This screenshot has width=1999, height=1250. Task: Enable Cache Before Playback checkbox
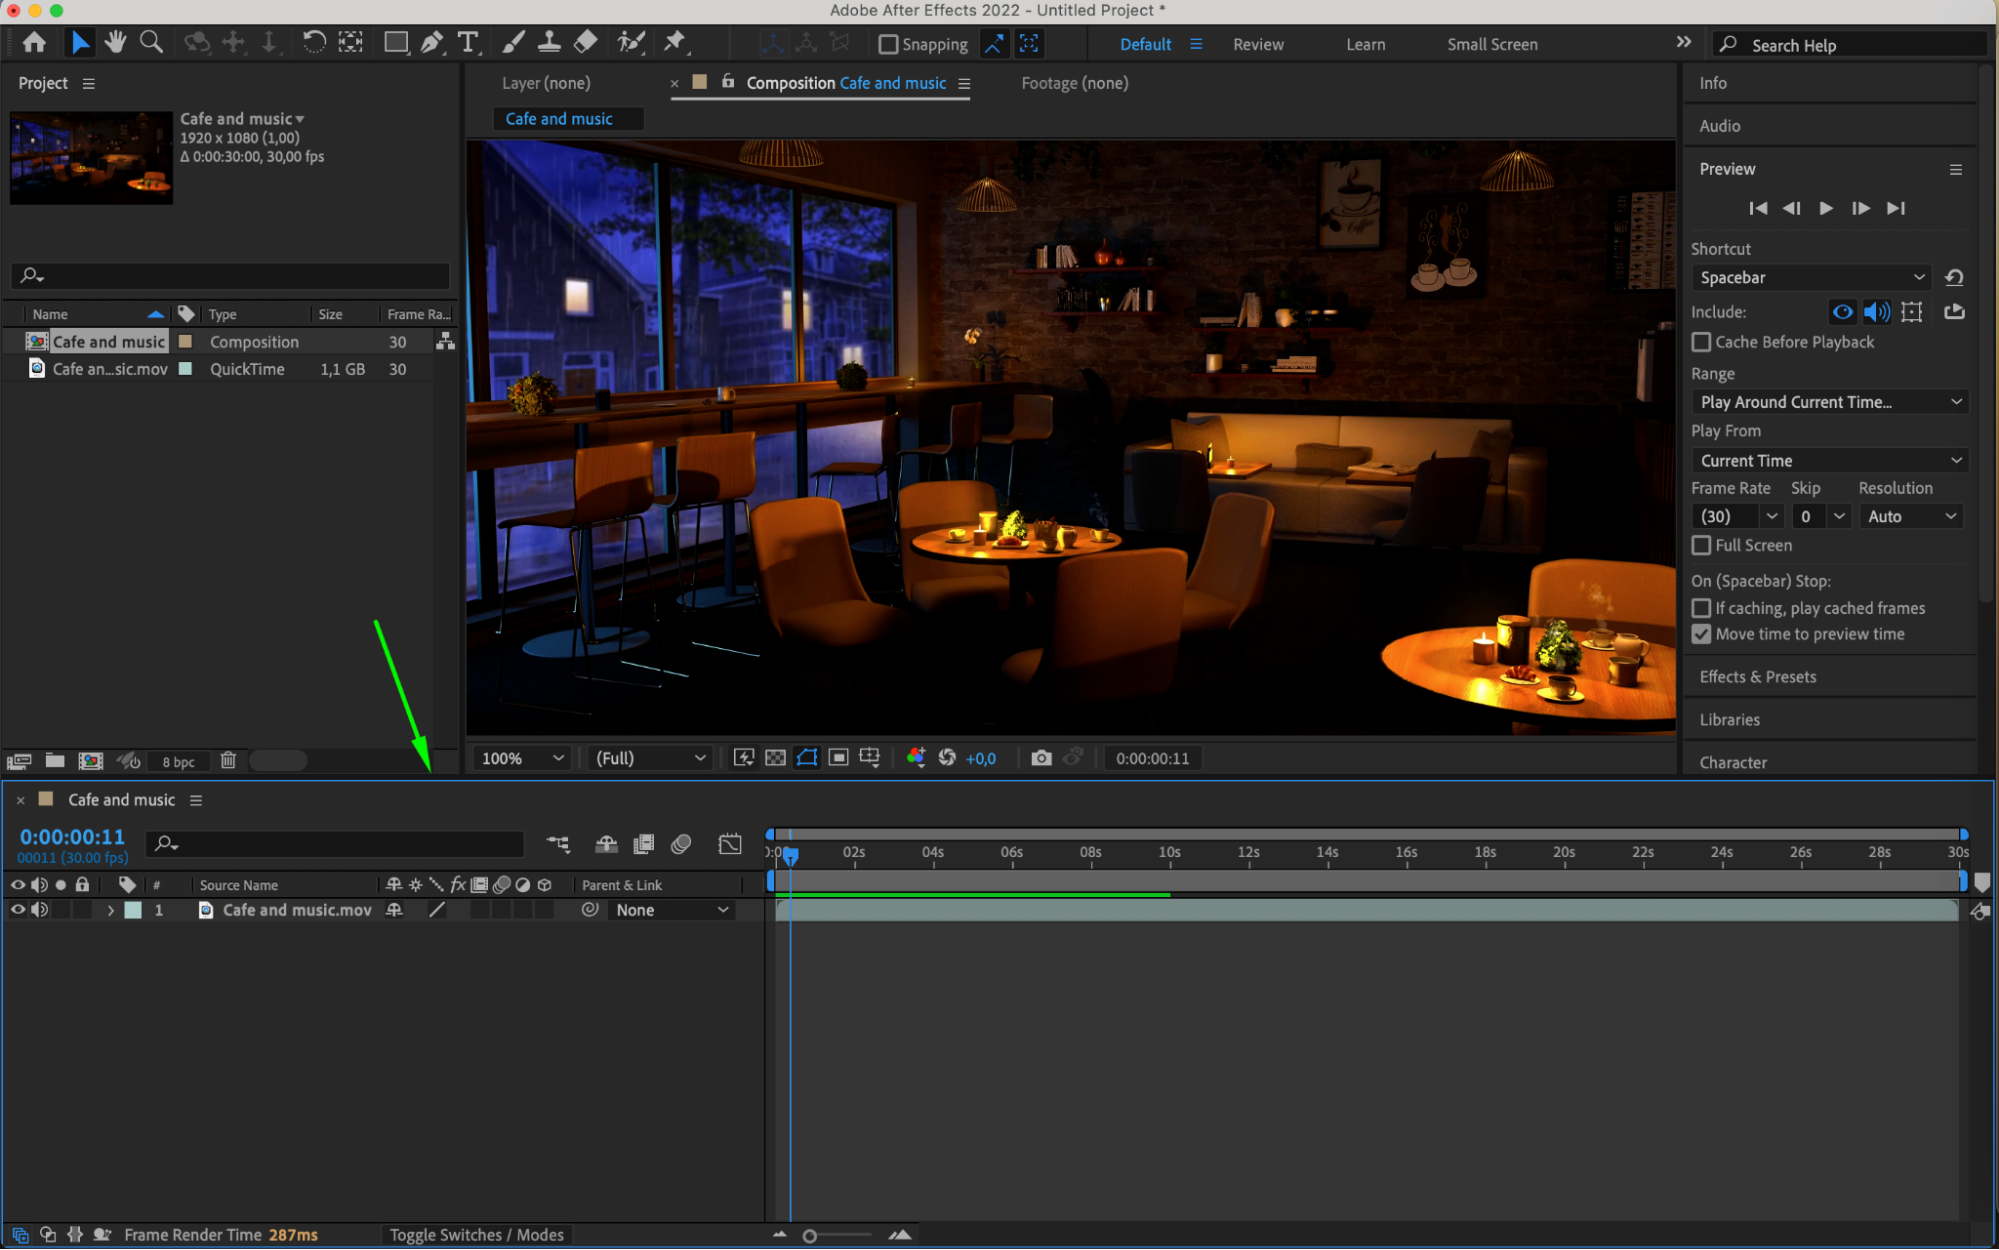pos(1701,342)
